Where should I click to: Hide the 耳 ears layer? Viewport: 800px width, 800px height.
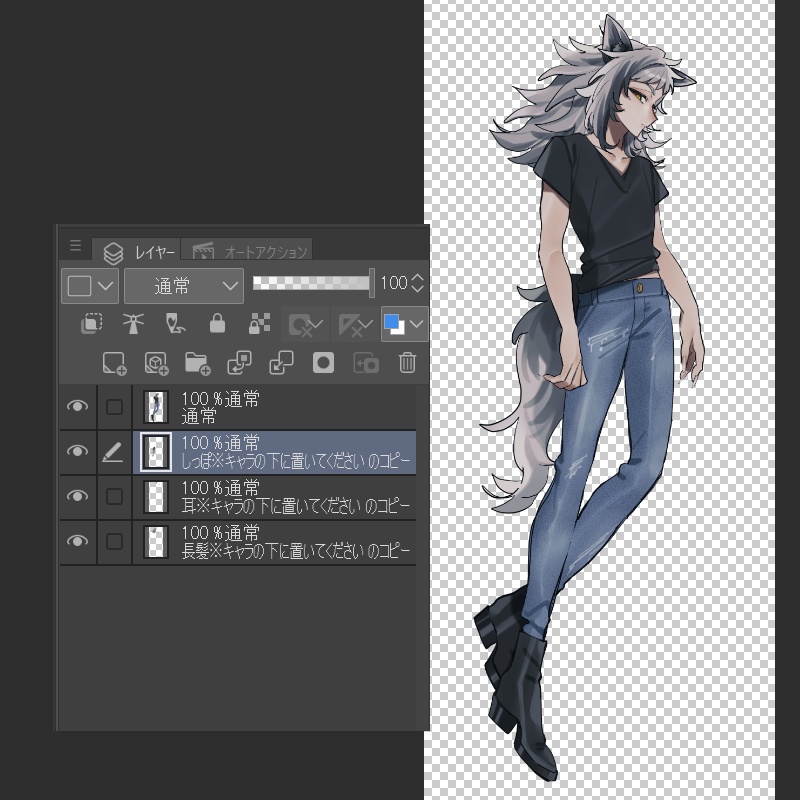[78, 496]
